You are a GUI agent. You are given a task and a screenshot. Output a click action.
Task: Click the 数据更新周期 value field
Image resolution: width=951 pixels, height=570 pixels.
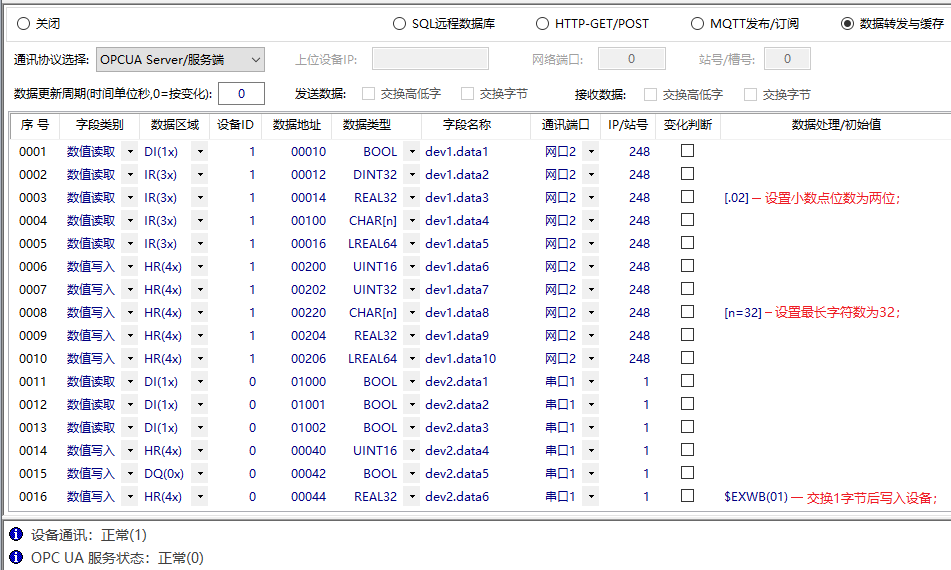coord(241,93)
